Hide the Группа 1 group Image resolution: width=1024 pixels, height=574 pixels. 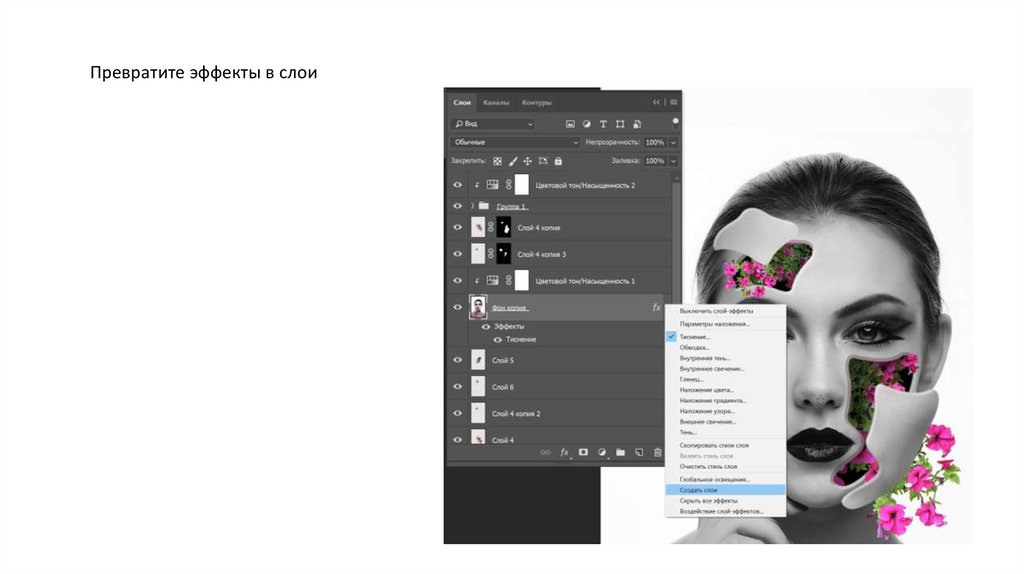coord(457,206)
